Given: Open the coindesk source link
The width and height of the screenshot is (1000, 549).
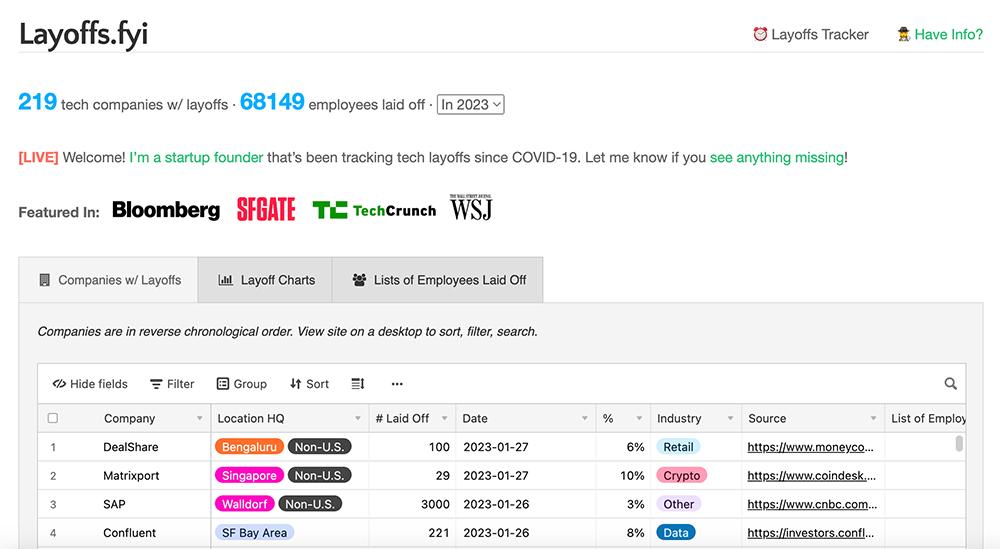Looking at the screenshot, I should (812, 476).
